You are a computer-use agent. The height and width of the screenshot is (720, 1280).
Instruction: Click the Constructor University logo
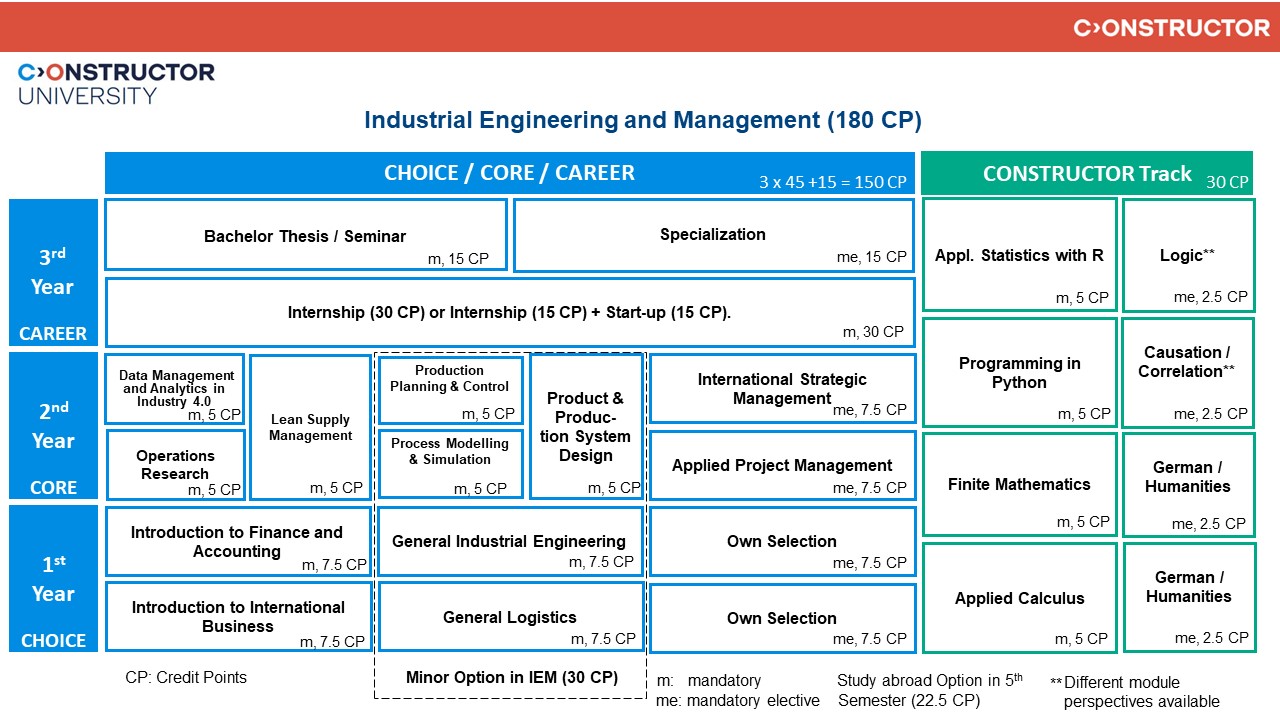coord(116,84)
